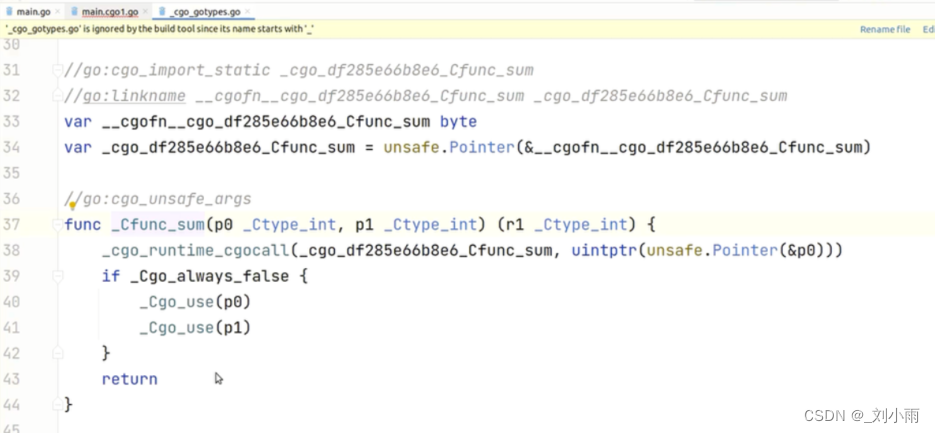Close the main.cgo1.go tab
935x433 pixels.
click(x=145, y=11)
